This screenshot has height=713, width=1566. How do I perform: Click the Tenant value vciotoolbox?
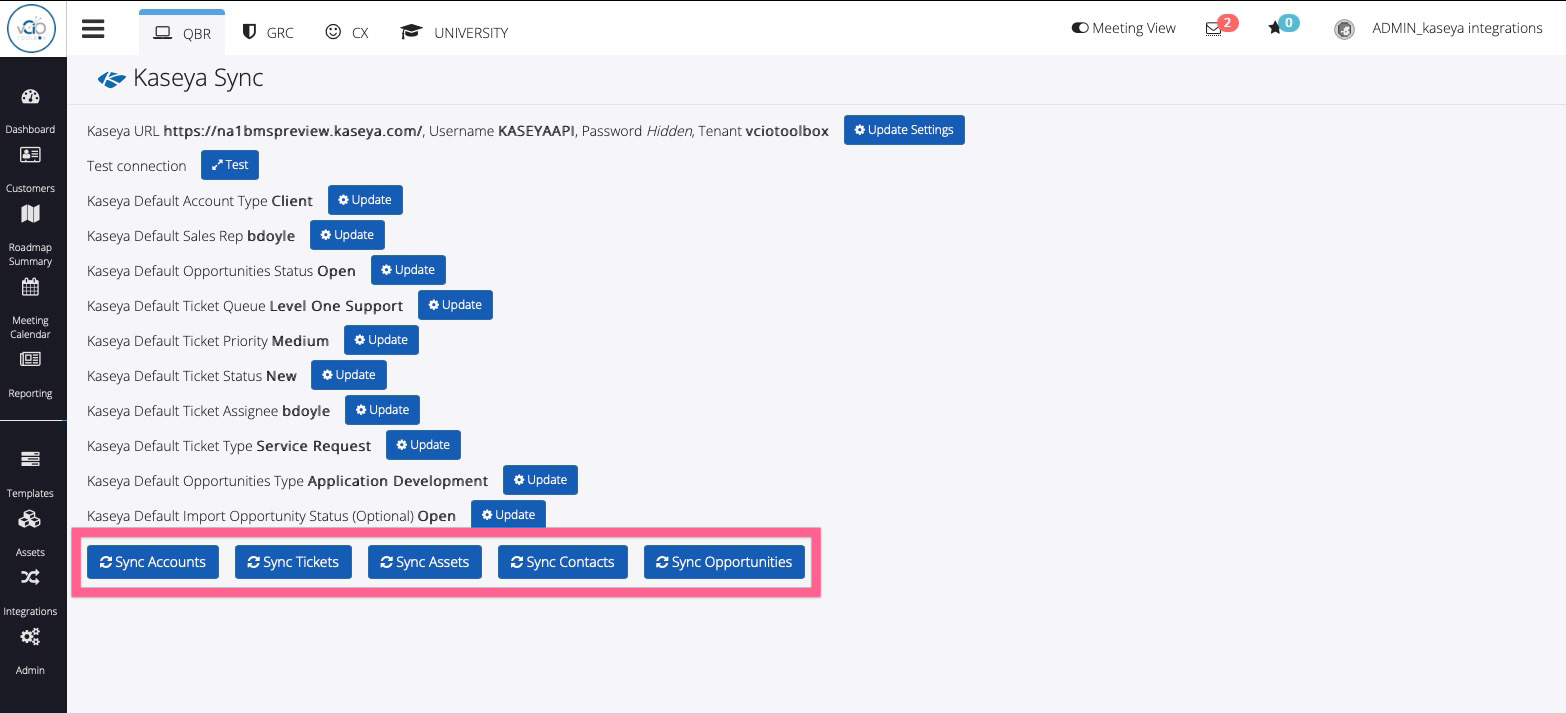pos(787,131)
